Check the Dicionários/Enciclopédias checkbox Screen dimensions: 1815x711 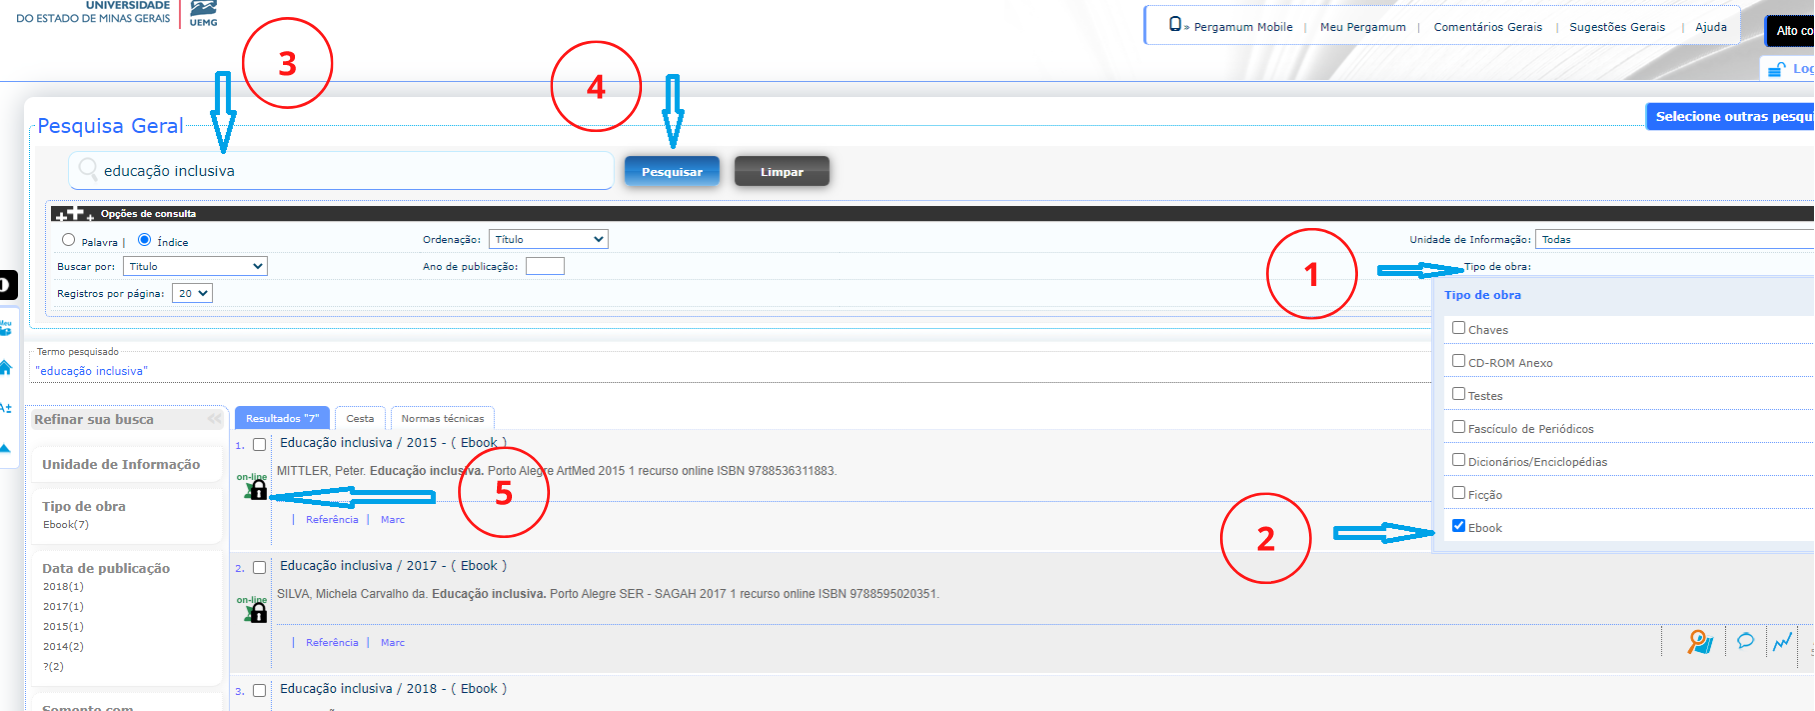click(1458, 460)
